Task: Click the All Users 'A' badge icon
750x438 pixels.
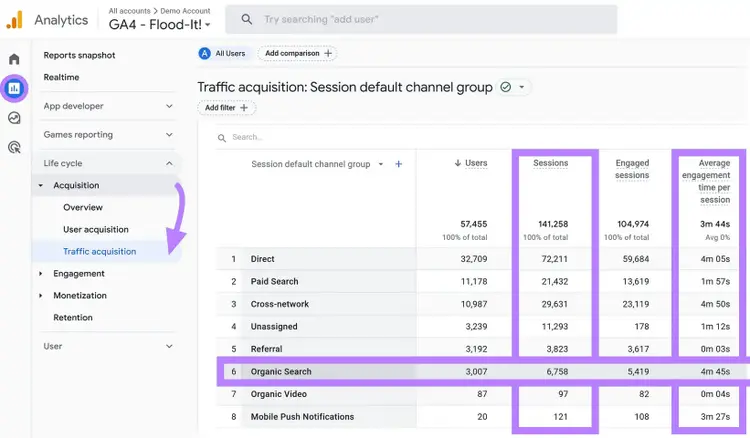Action: click(x=205, y=54)
